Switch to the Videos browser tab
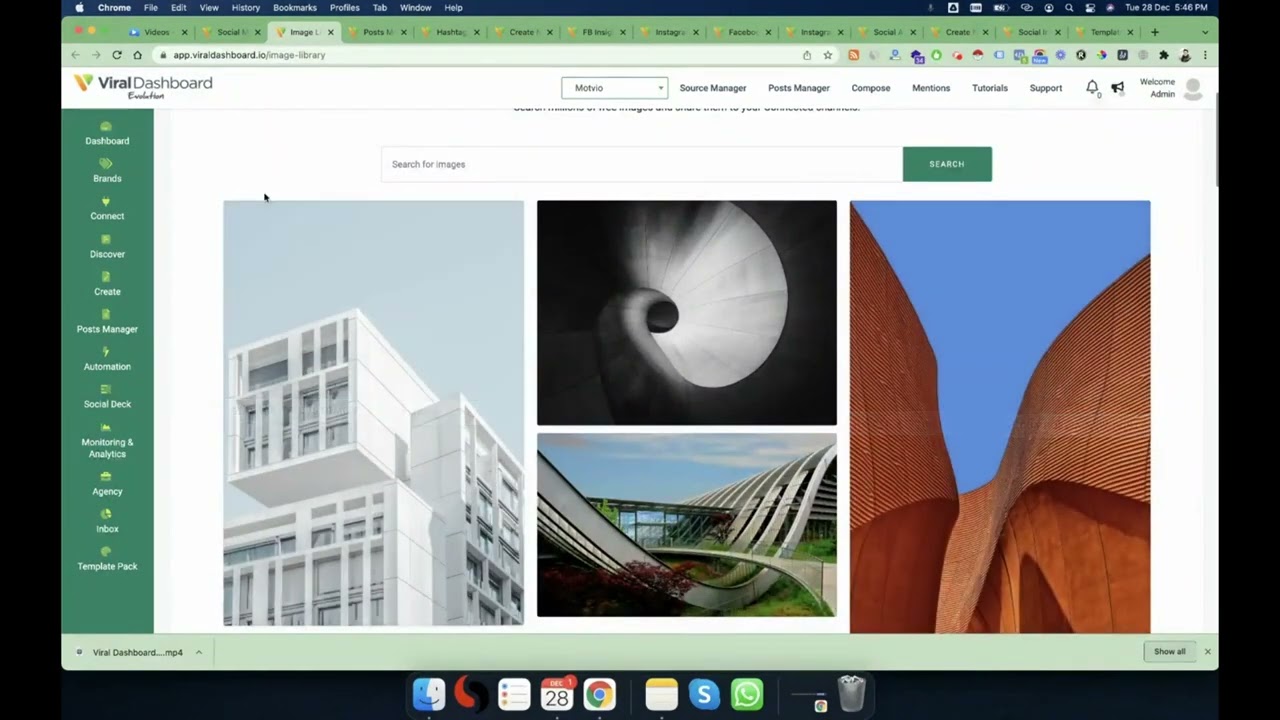 (x=157, y=32)
